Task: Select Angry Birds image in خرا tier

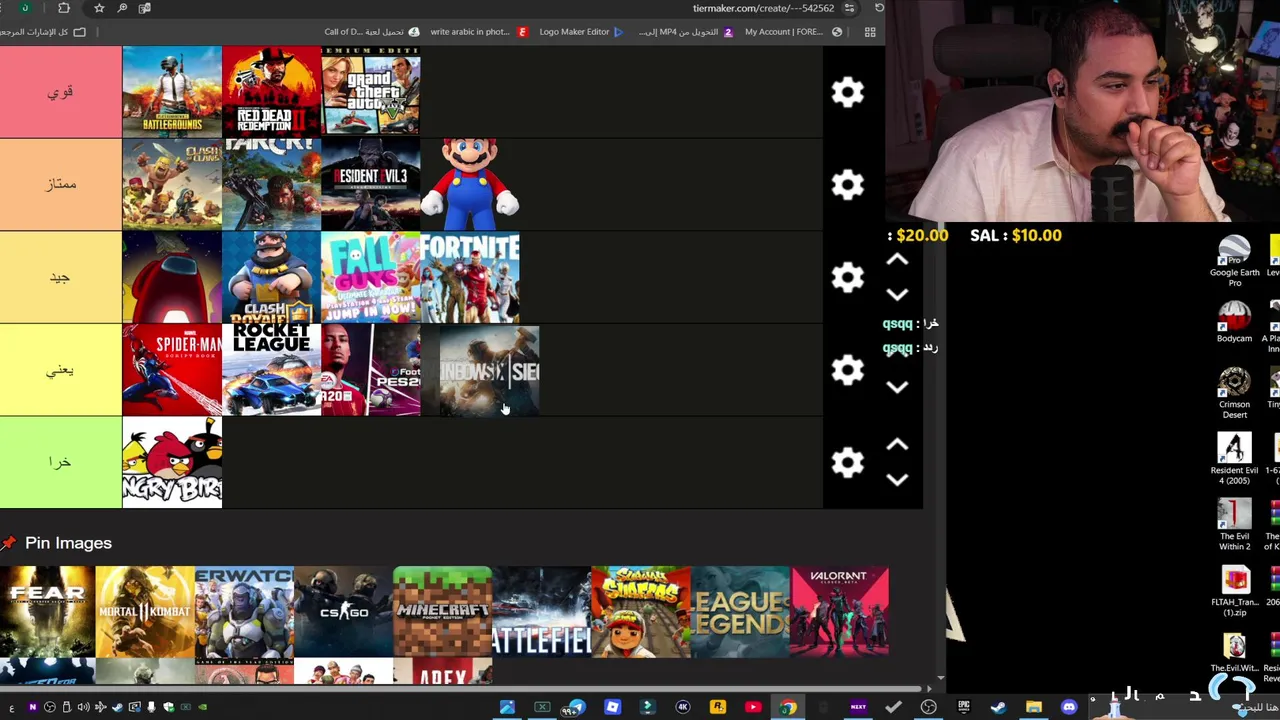Action: click(x=172, y=462)
